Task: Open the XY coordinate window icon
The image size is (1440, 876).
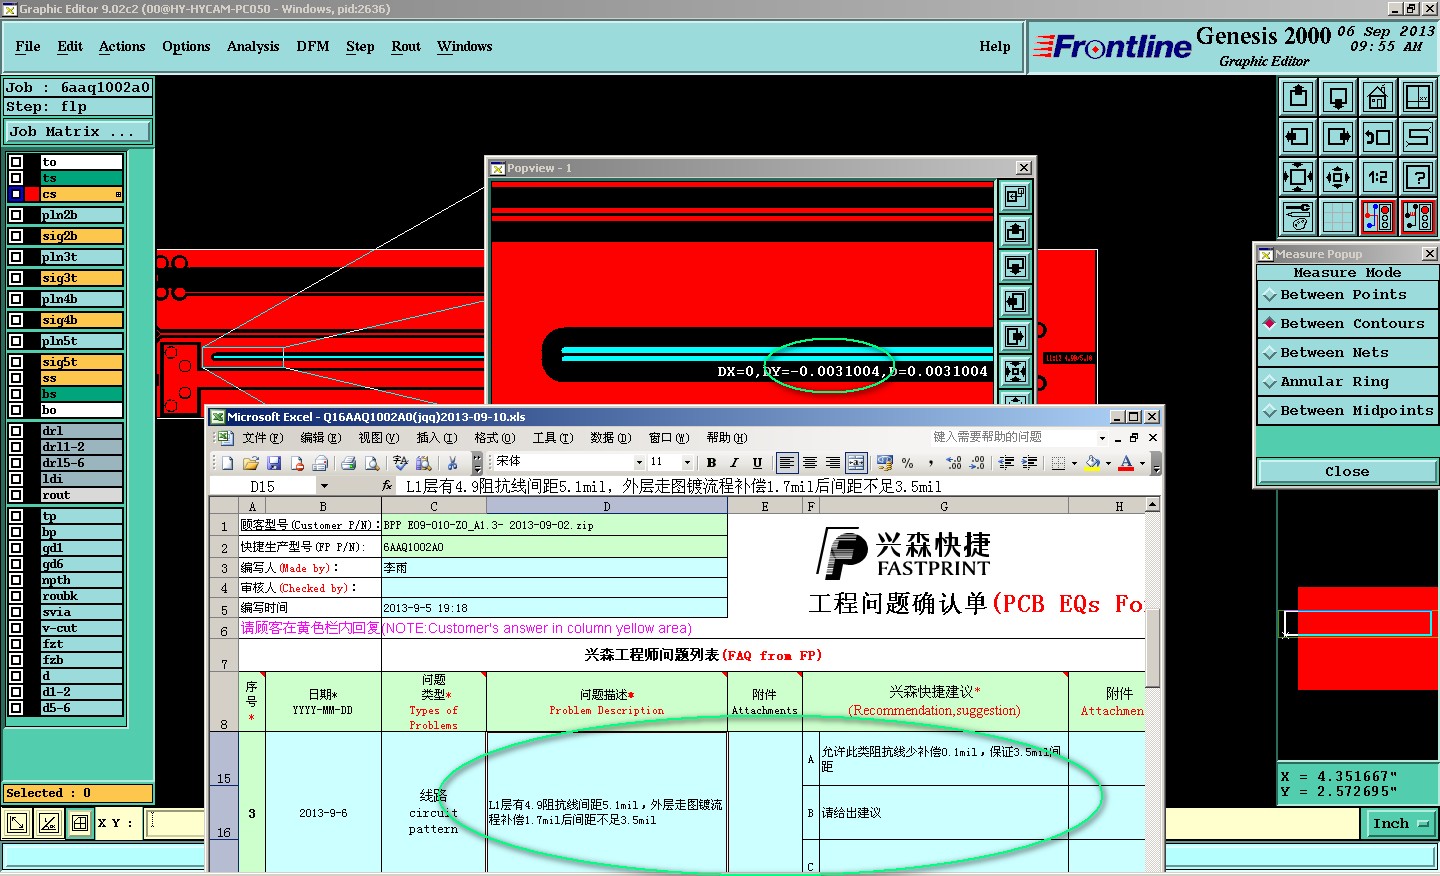Action: click(x=1418, y=97)
